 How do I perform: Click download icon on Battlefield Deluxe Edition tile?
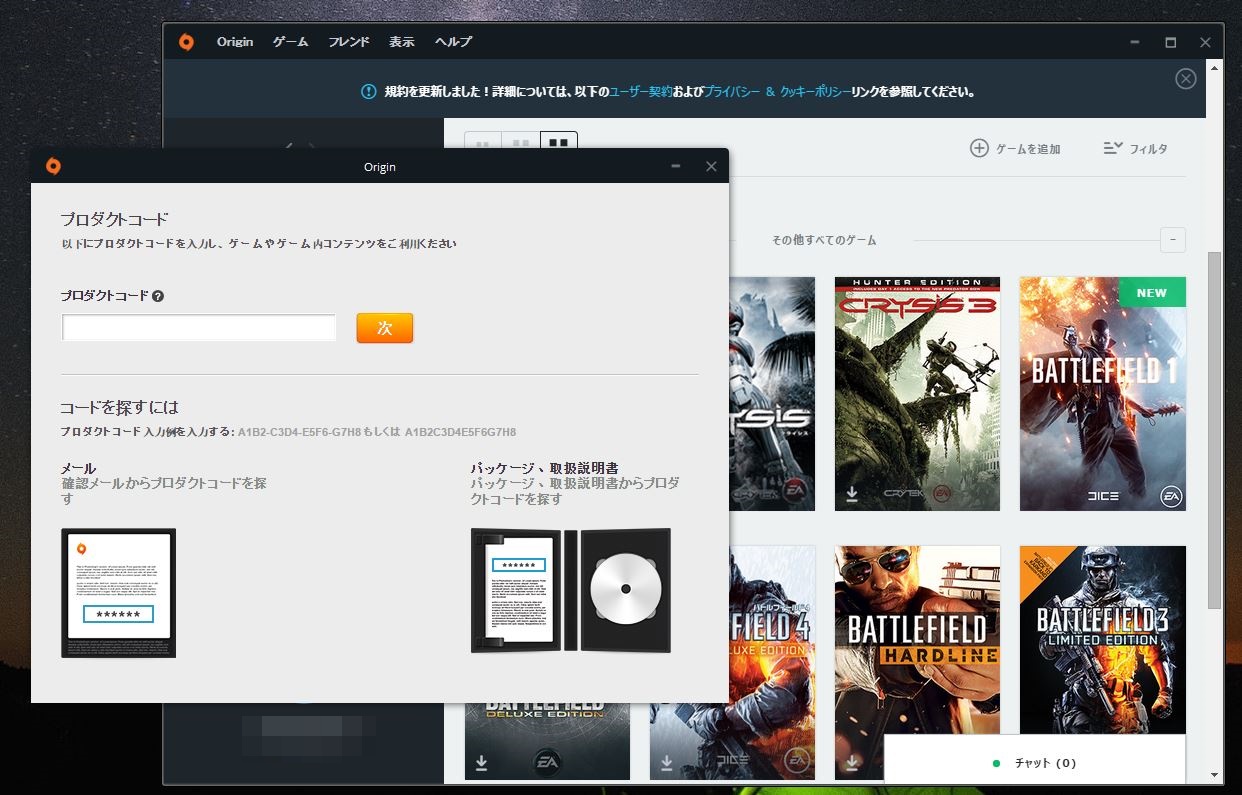coord(482,763)
